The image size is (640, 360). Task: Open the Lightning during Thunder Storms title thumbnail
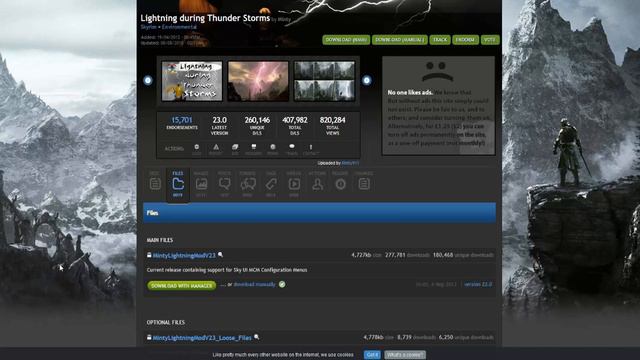(x=192, y=81)
